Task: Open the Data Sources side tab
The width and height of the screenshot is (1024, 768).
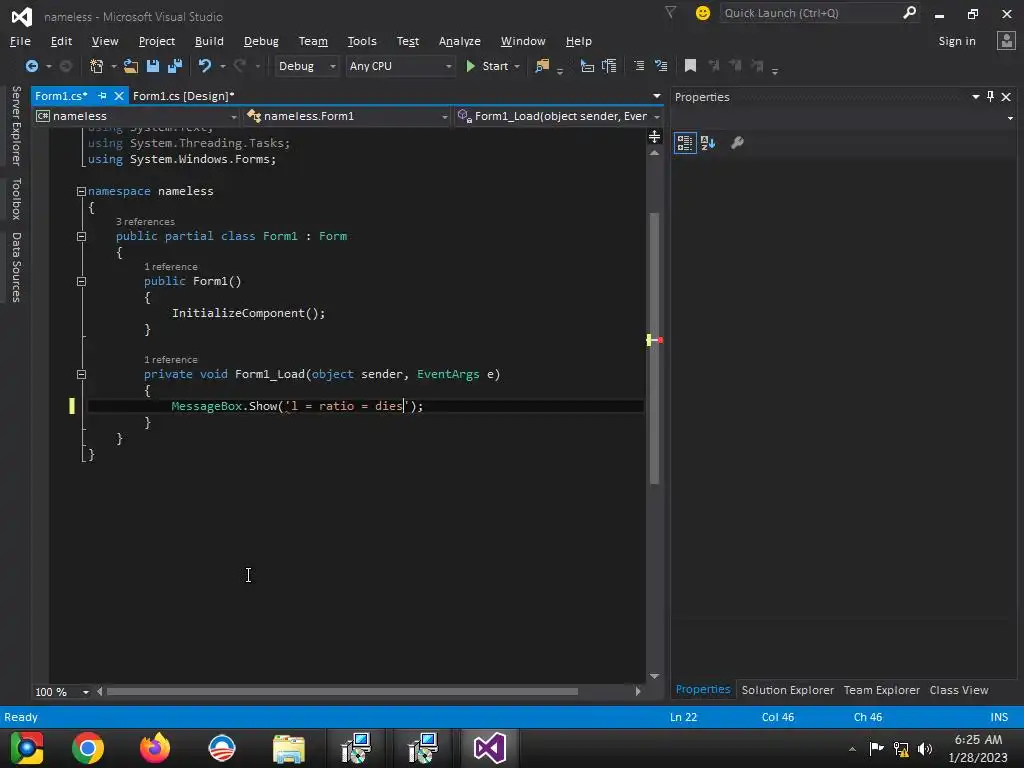Action: coord(16,267)
